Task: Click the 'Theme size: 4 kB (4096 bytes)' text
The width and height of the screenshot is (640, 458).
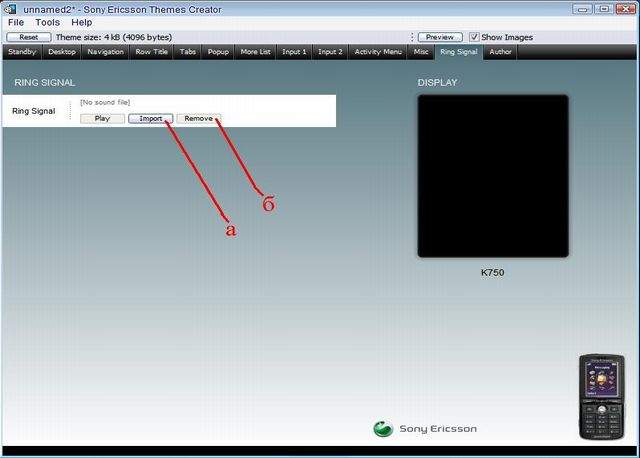Action: [114, 37]
